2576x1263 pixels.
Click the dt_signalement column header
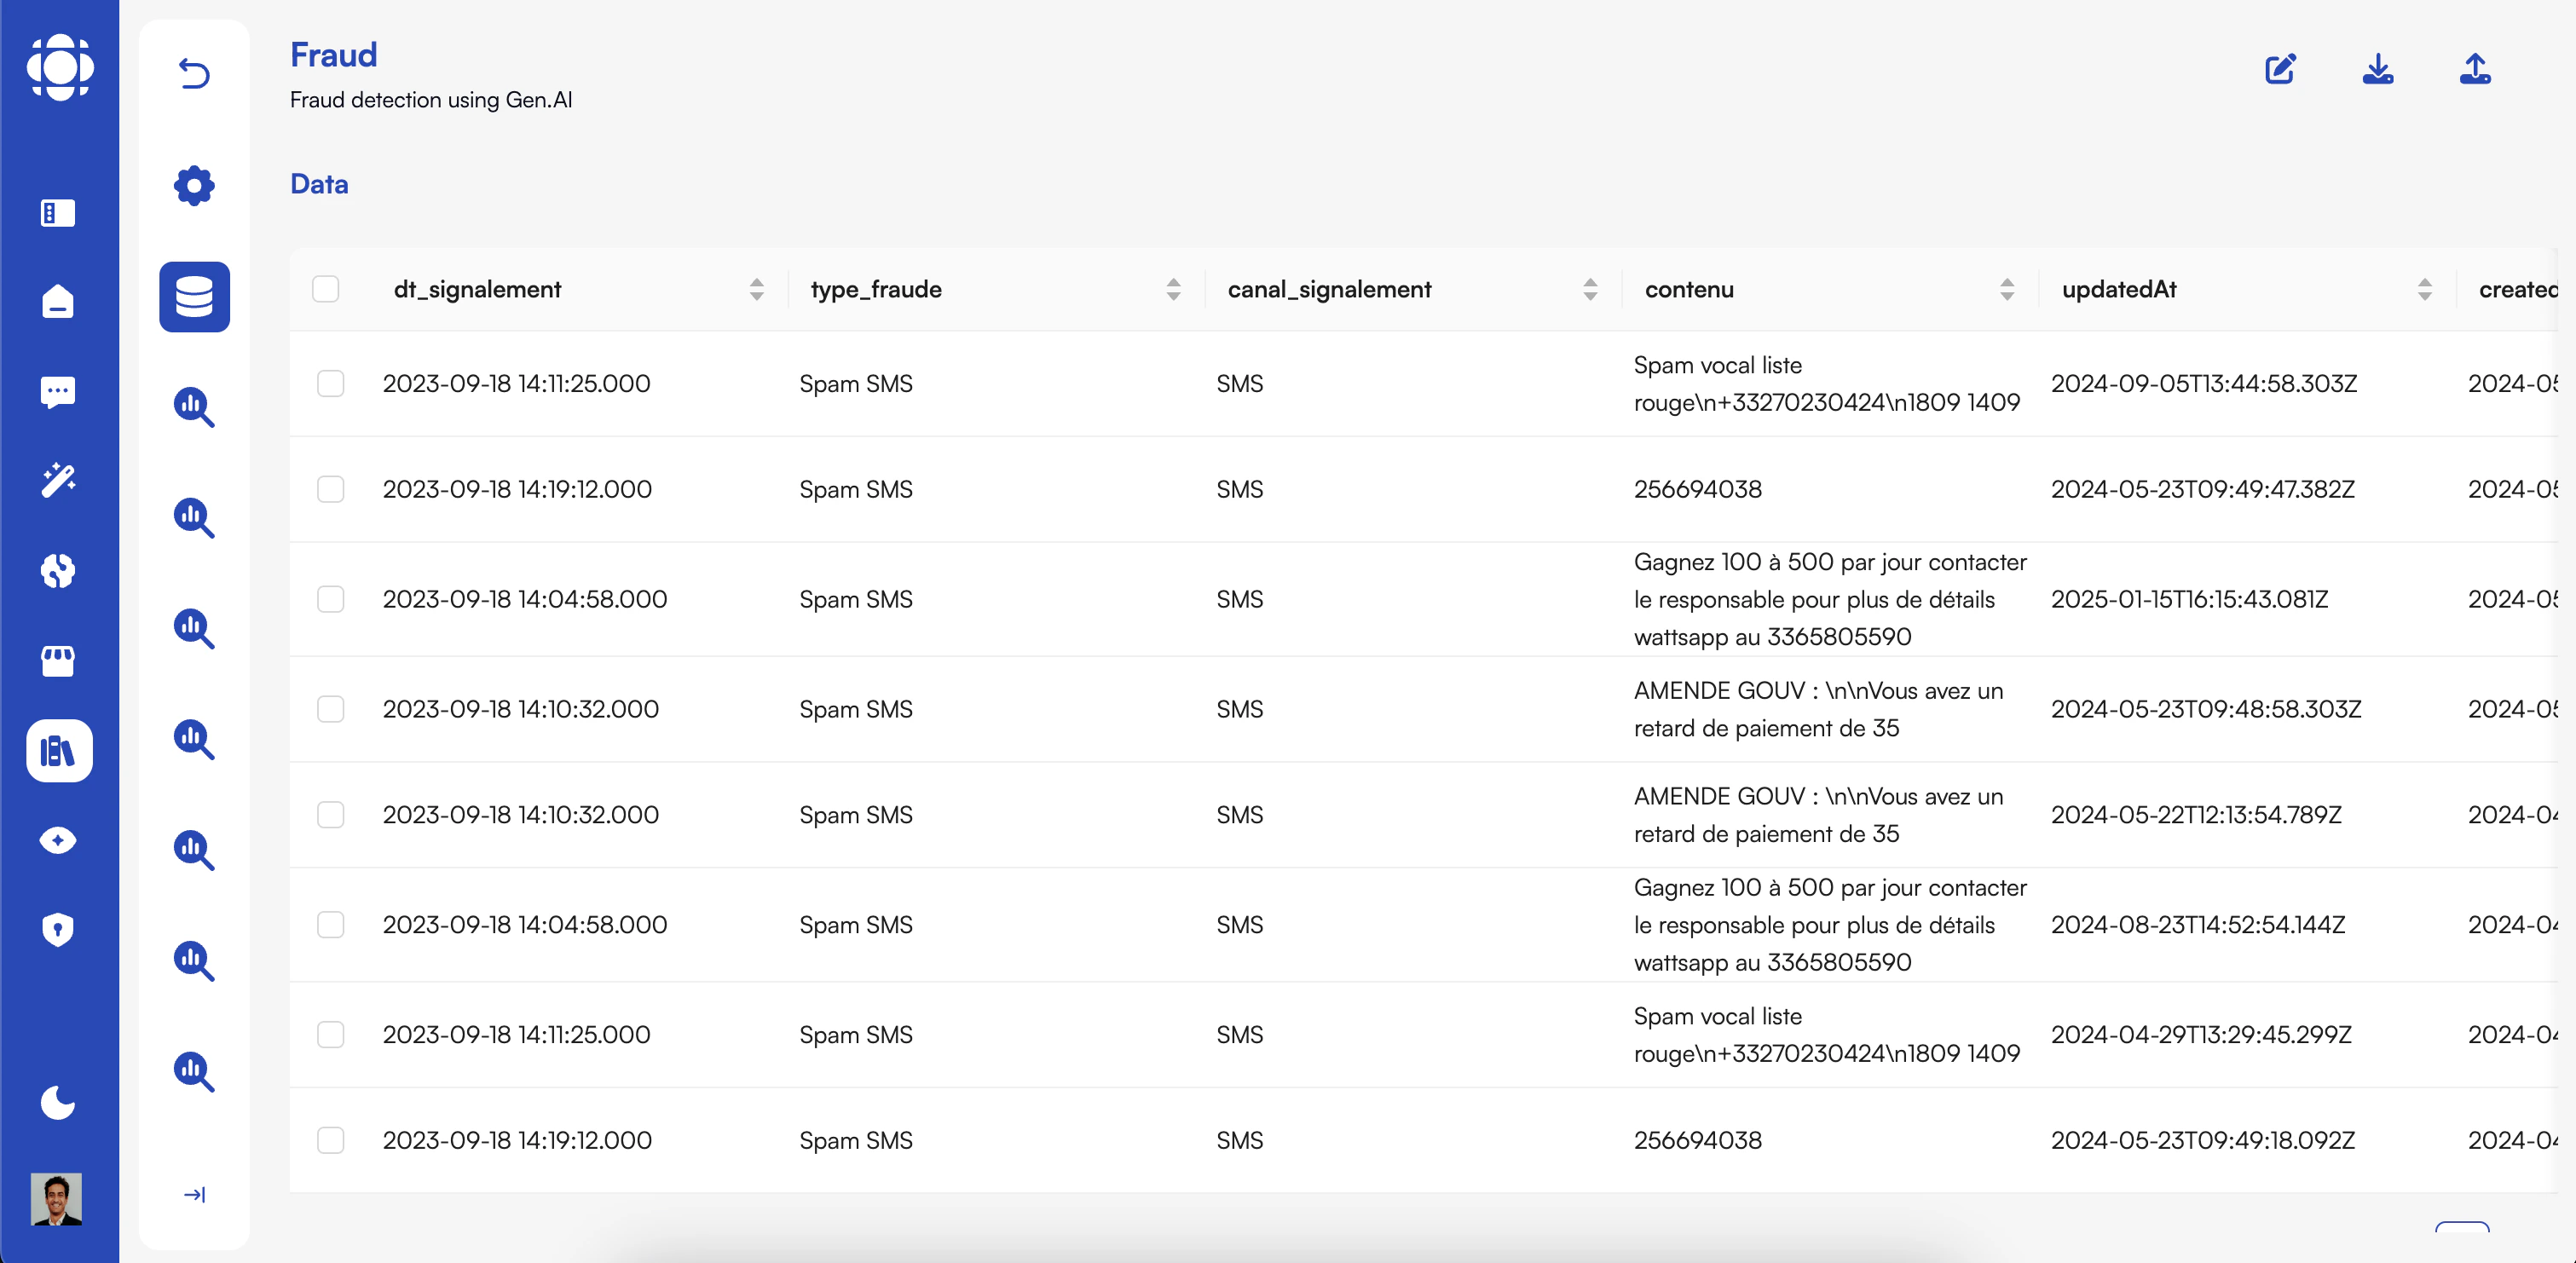pyautogui.click(x=478, y=290)
